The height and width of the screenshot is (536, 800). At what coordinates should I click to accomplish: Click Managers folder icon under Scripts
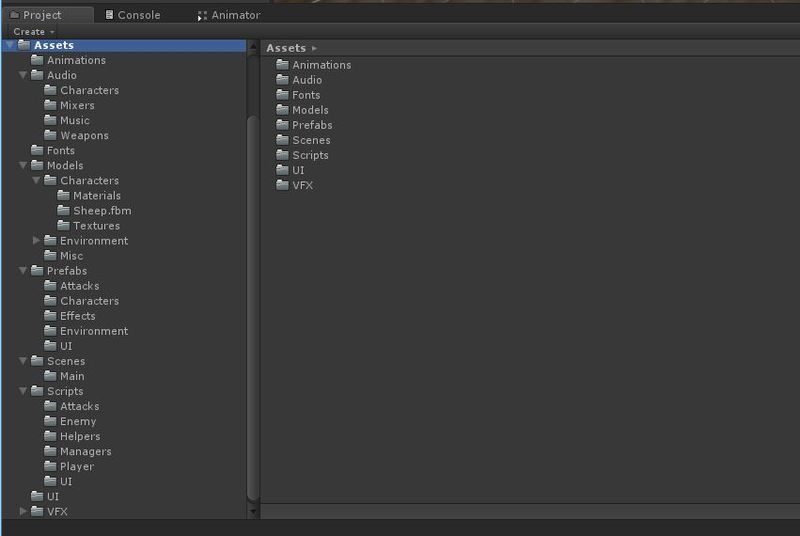(50, 451)
